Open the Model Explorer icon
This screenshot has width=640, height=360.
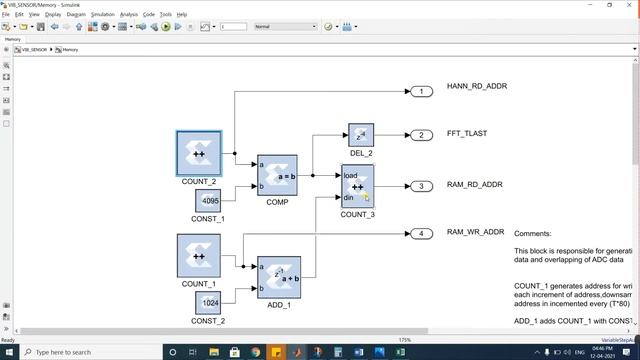(122, 27)
